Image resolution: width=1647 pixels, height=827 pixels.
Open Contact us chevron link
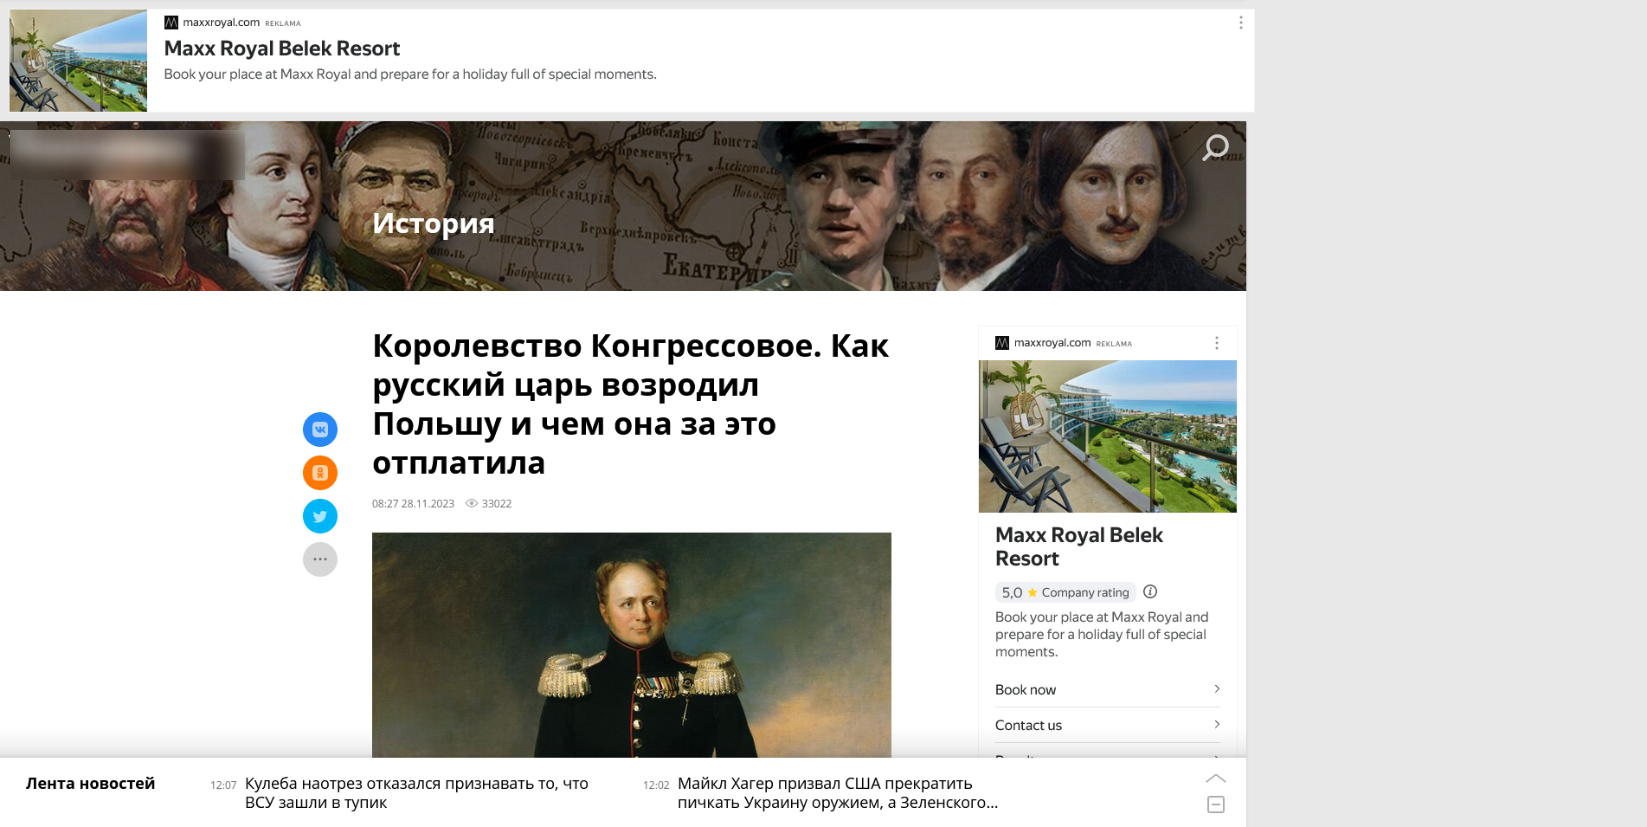1108,725
